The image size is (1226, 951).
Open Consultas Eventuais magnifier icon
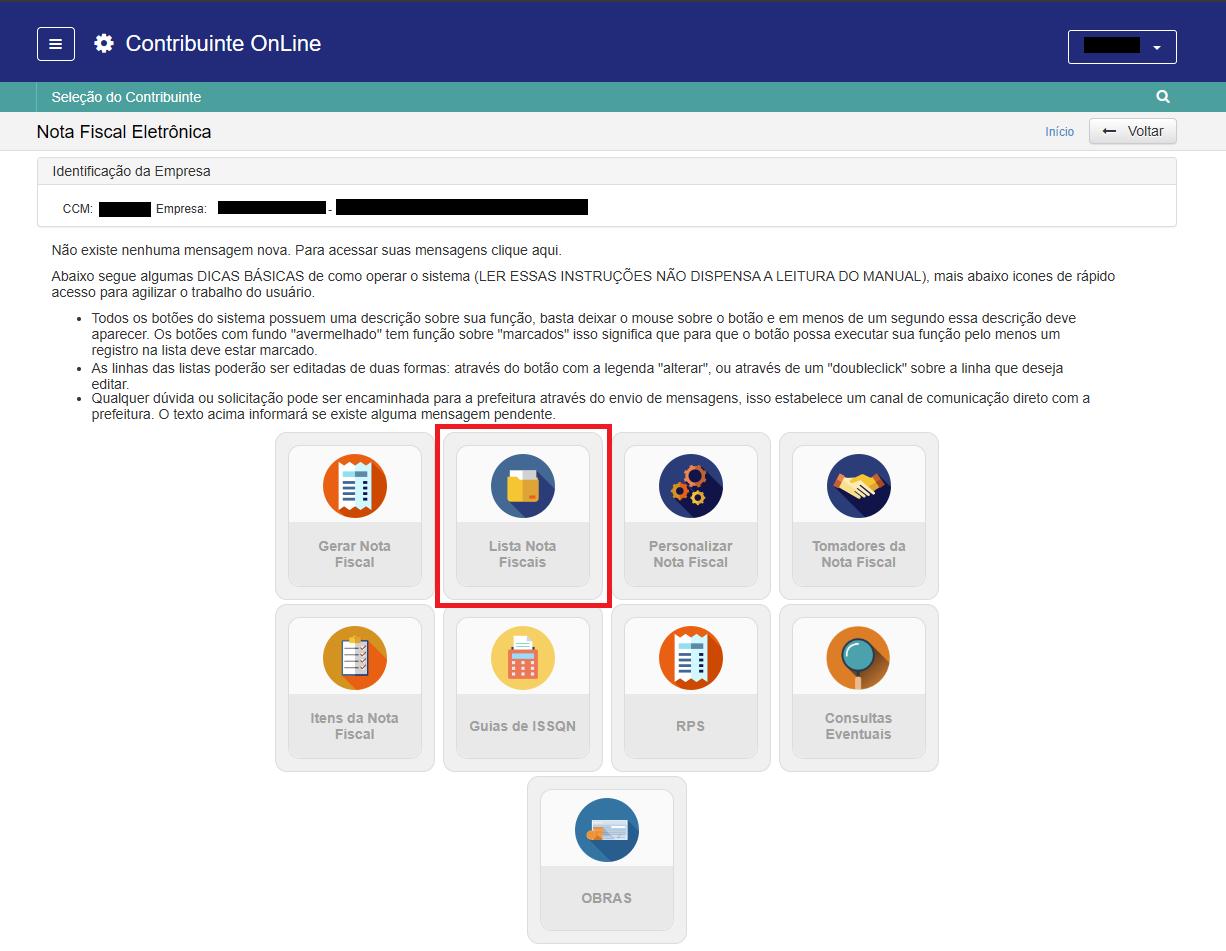858,657
